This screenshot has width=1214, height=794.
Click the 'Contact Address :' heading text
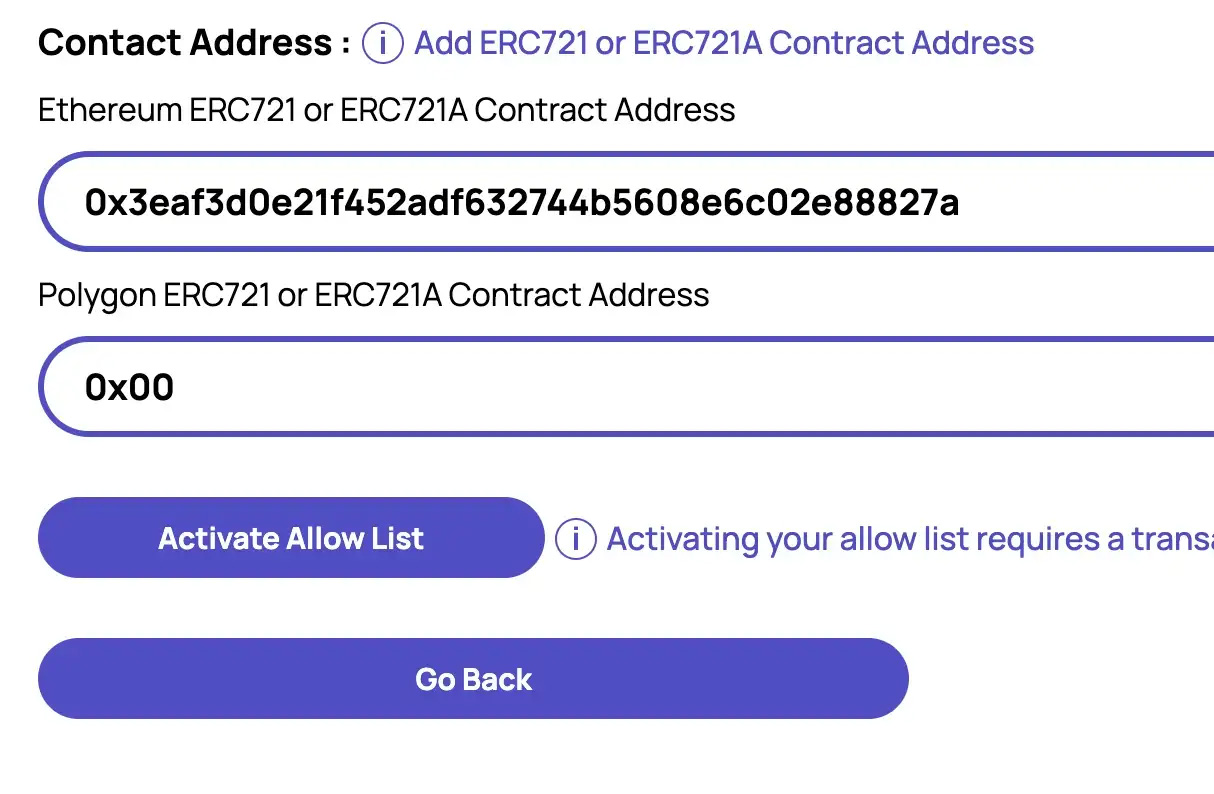[x=194, y=43]
